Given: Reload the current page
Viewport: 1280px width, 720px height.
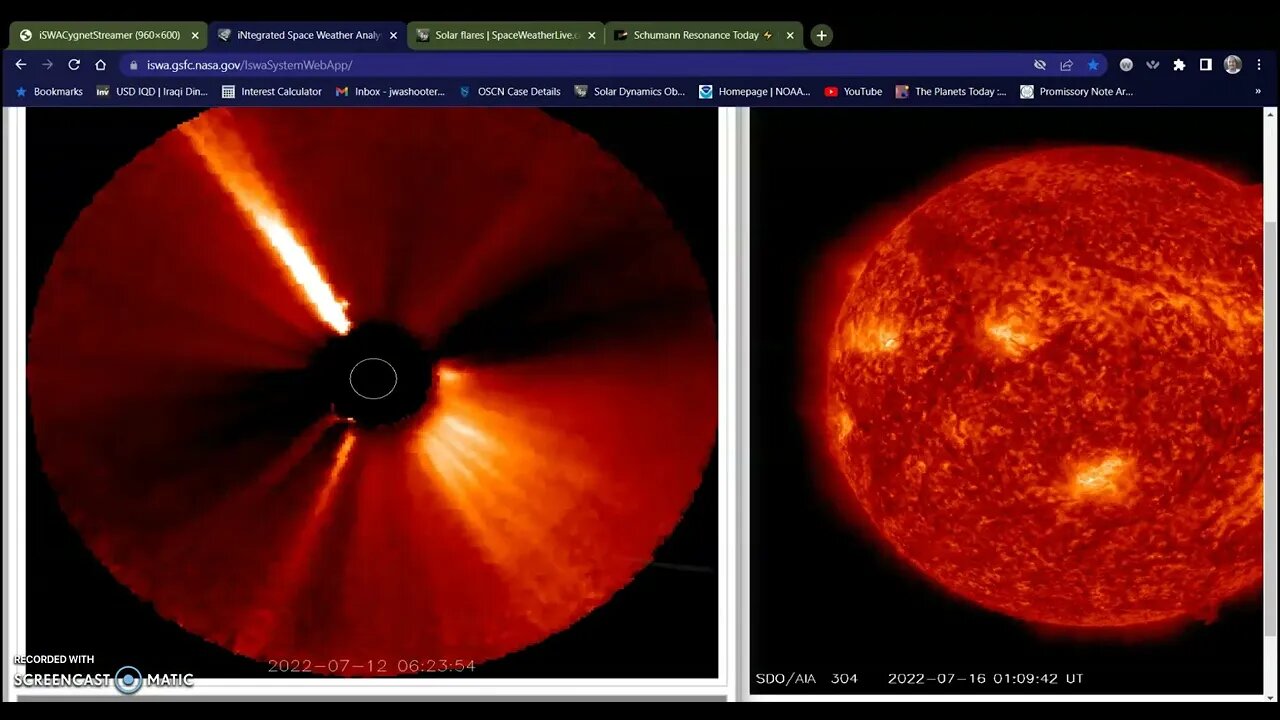Looking at the screenshot, I should 74,64.
